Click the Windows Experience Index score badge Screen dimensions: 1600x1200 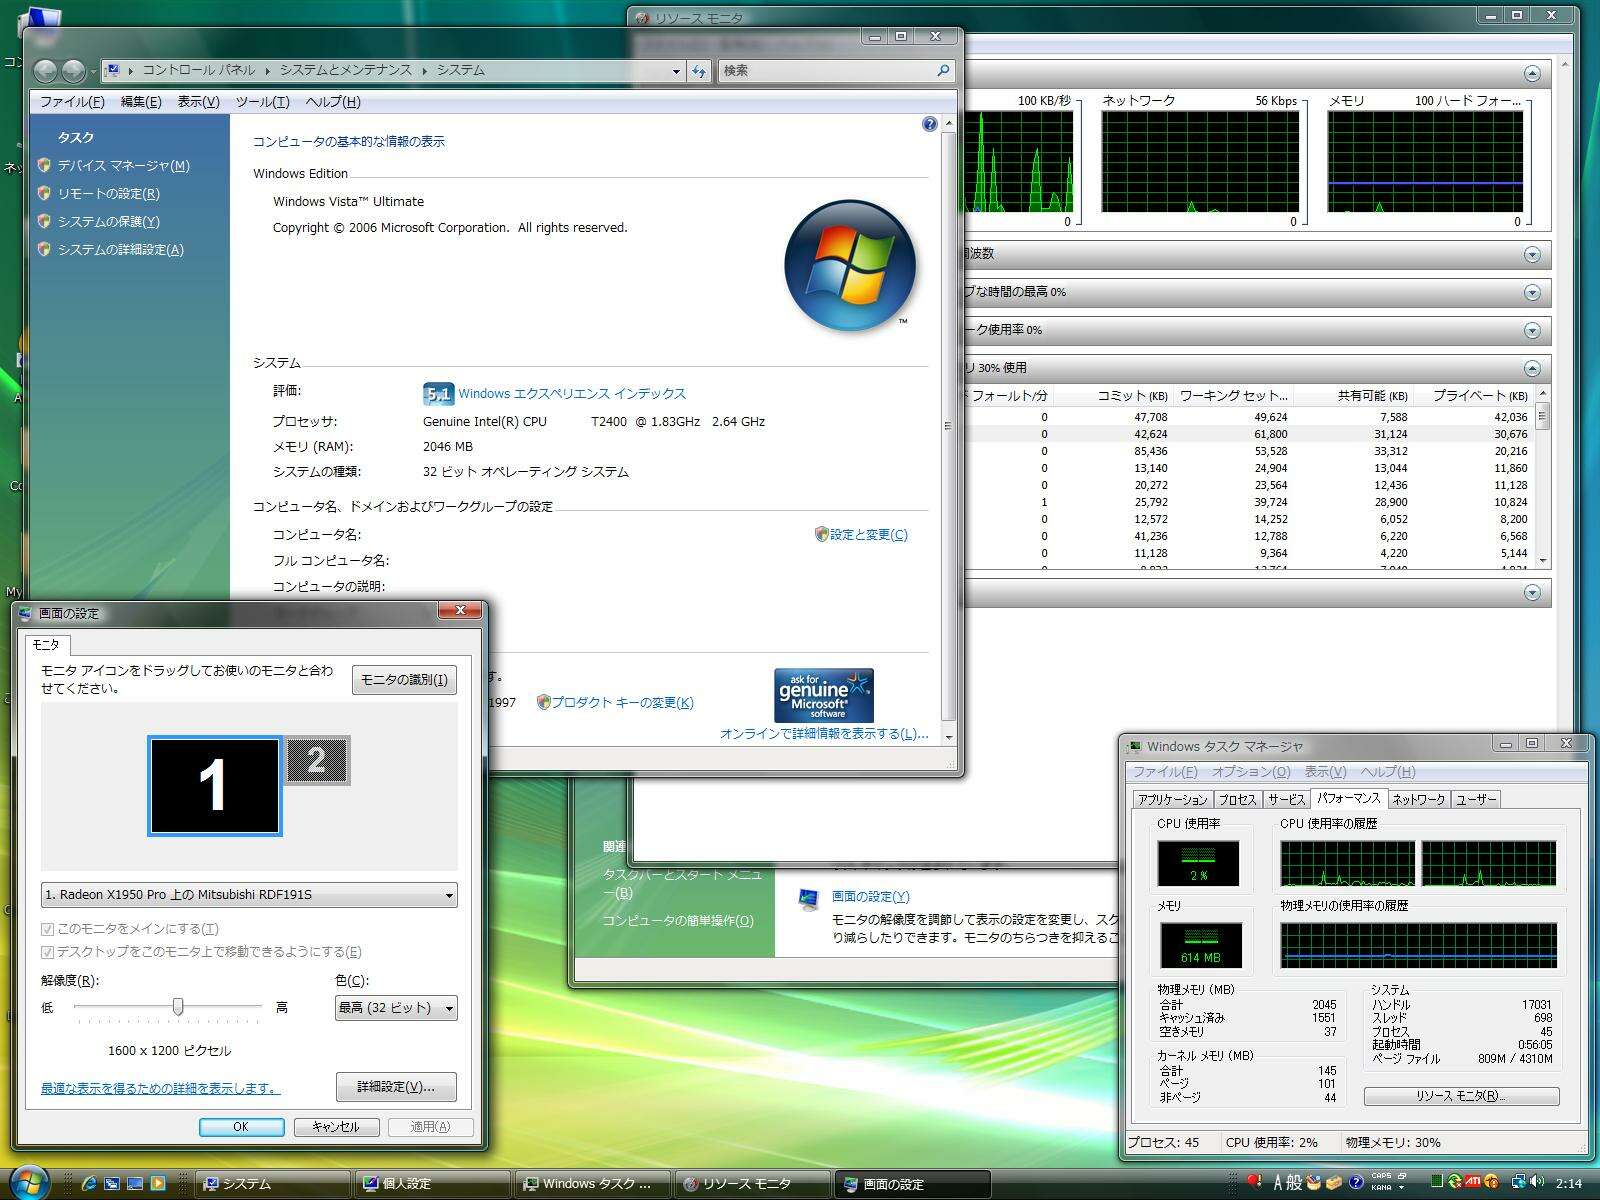(x=438, y=394)
